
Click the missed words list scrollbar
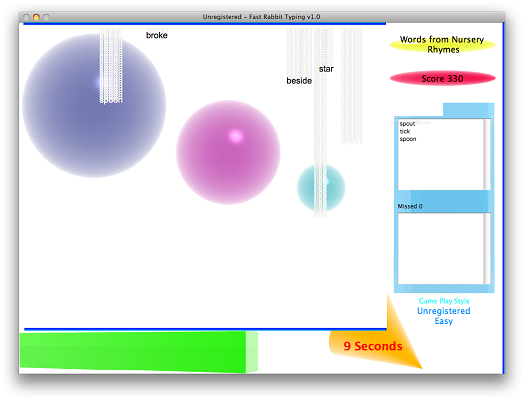487,248
